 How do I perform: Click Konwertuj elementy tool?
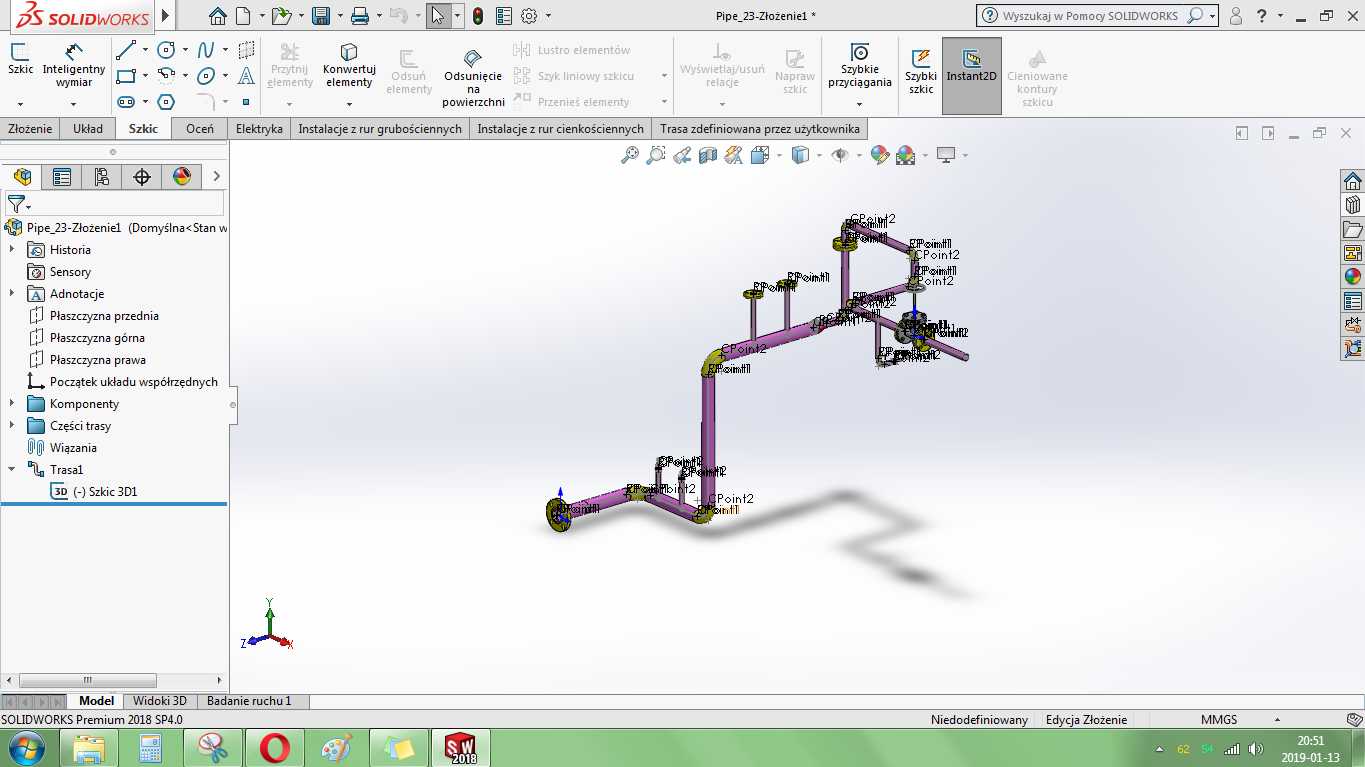(x=349, y=65)
